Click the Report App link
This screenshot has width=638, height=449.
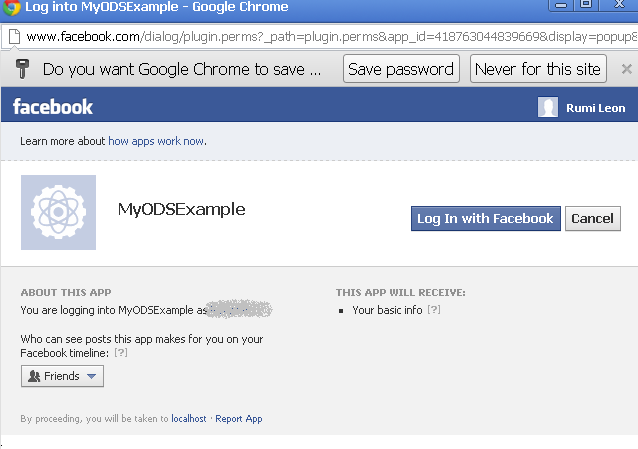[x=239, y=419]
